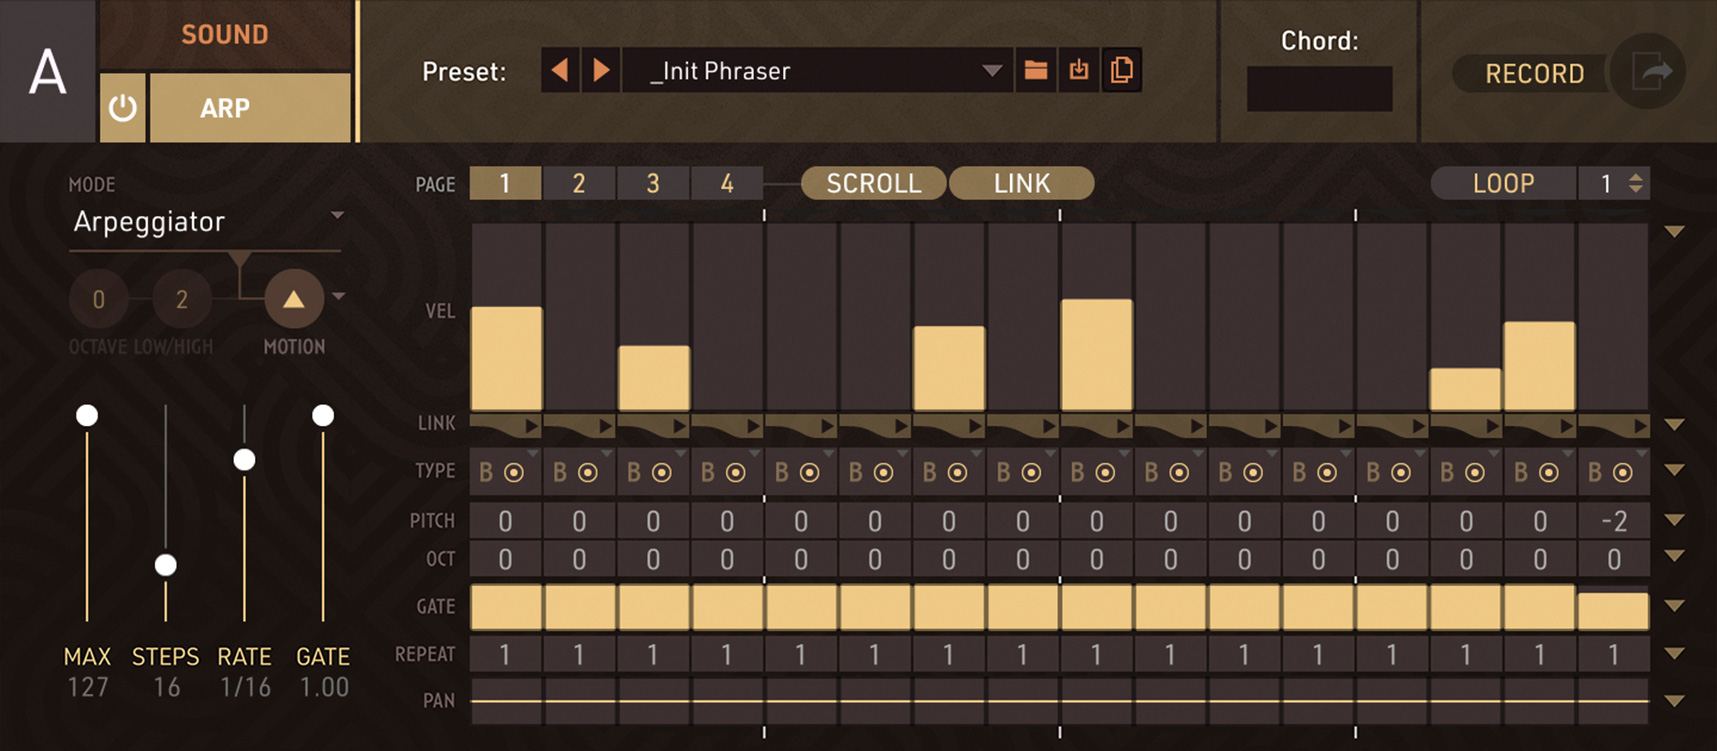Click the type B icon of step 13

1373,473
